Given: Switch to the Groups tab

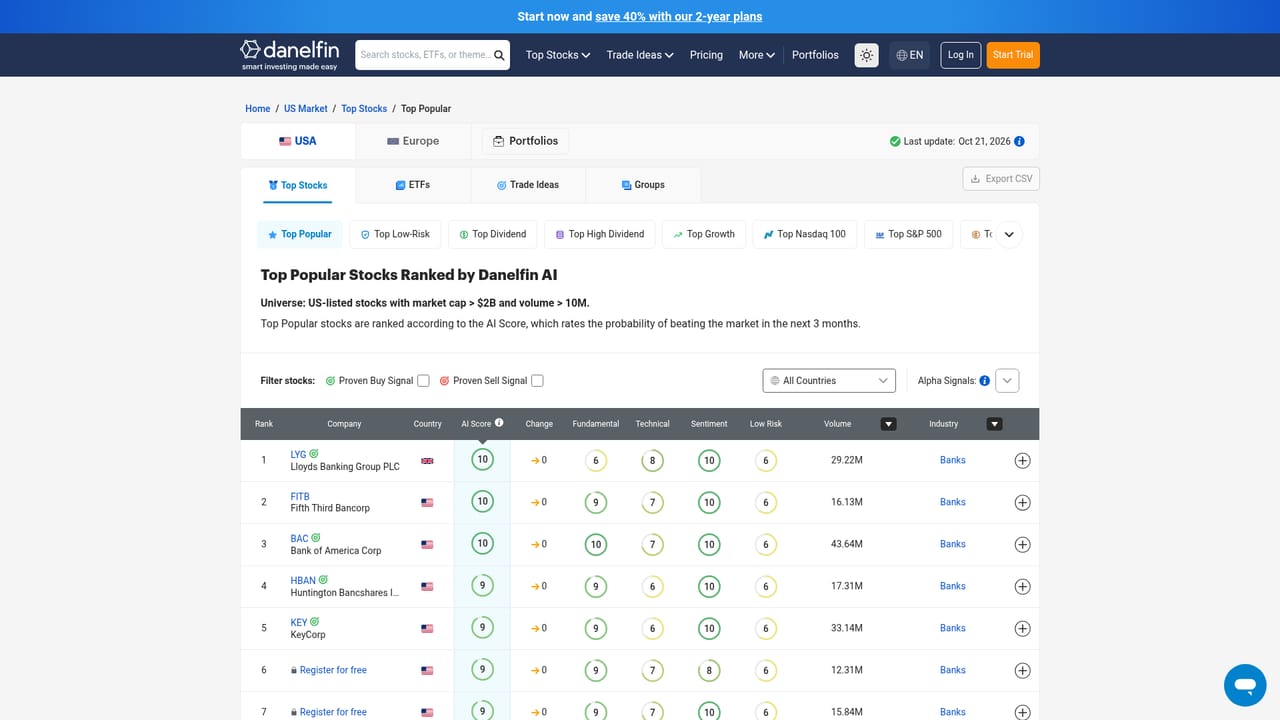Looking at the screenshot, I should pos(642,185).
